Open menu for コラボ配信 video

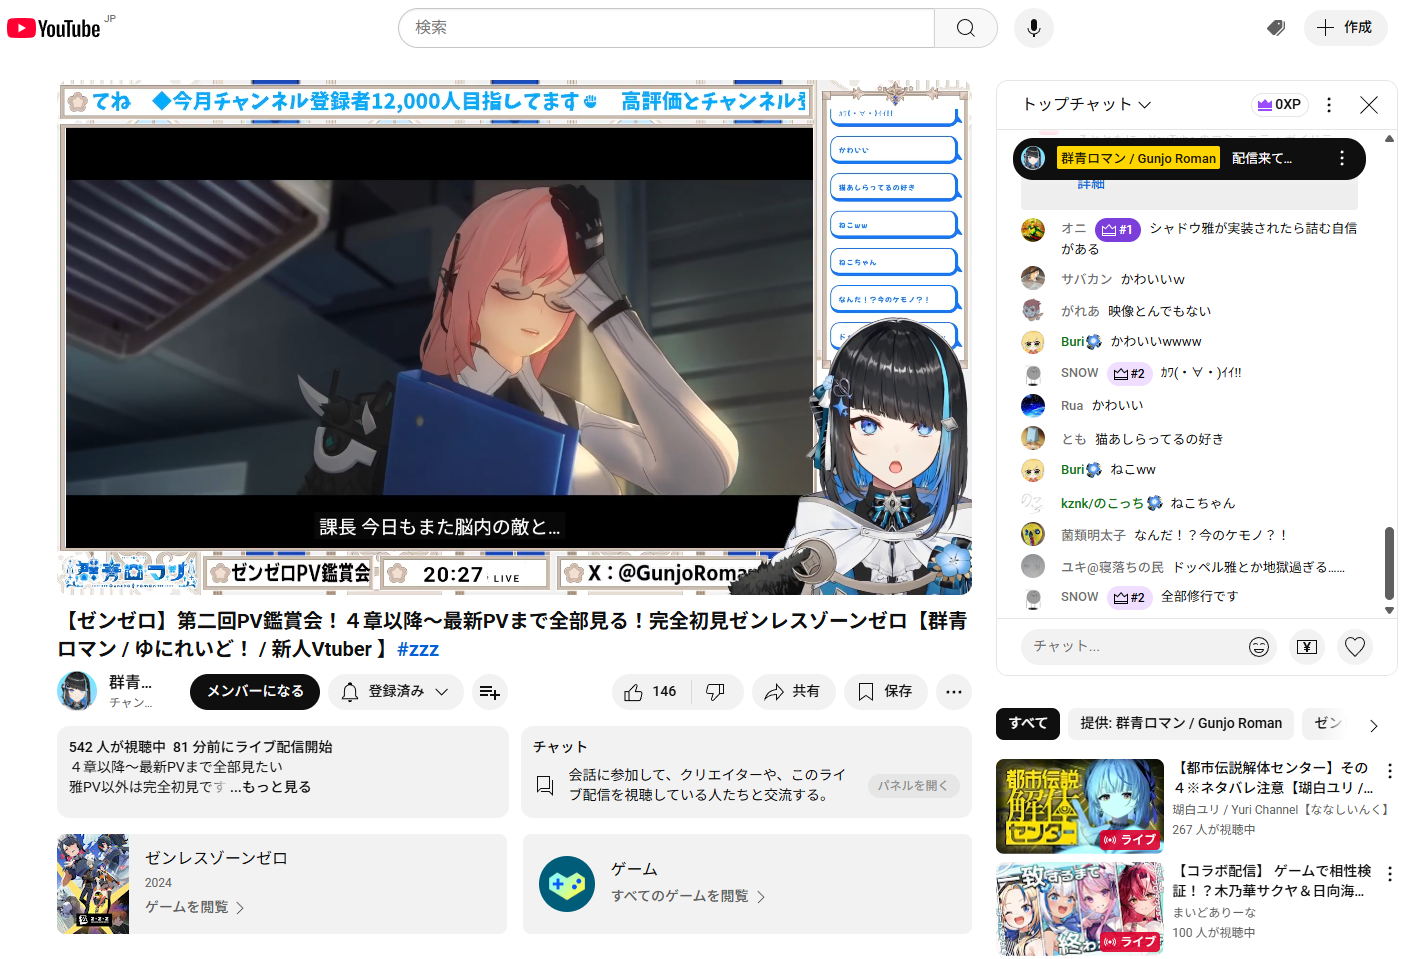[x=1389, y=874]
